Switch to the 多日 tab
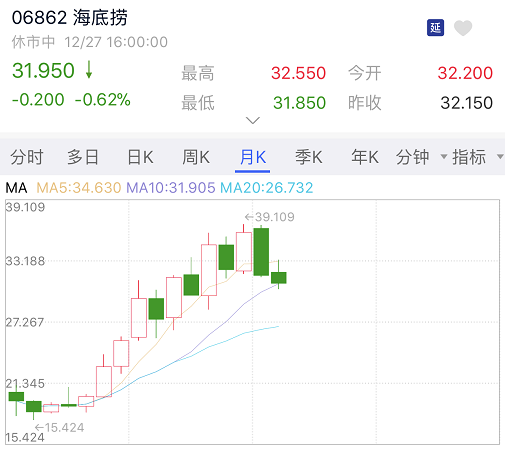Viewport: 505px width, 450px height. point(83,157)
